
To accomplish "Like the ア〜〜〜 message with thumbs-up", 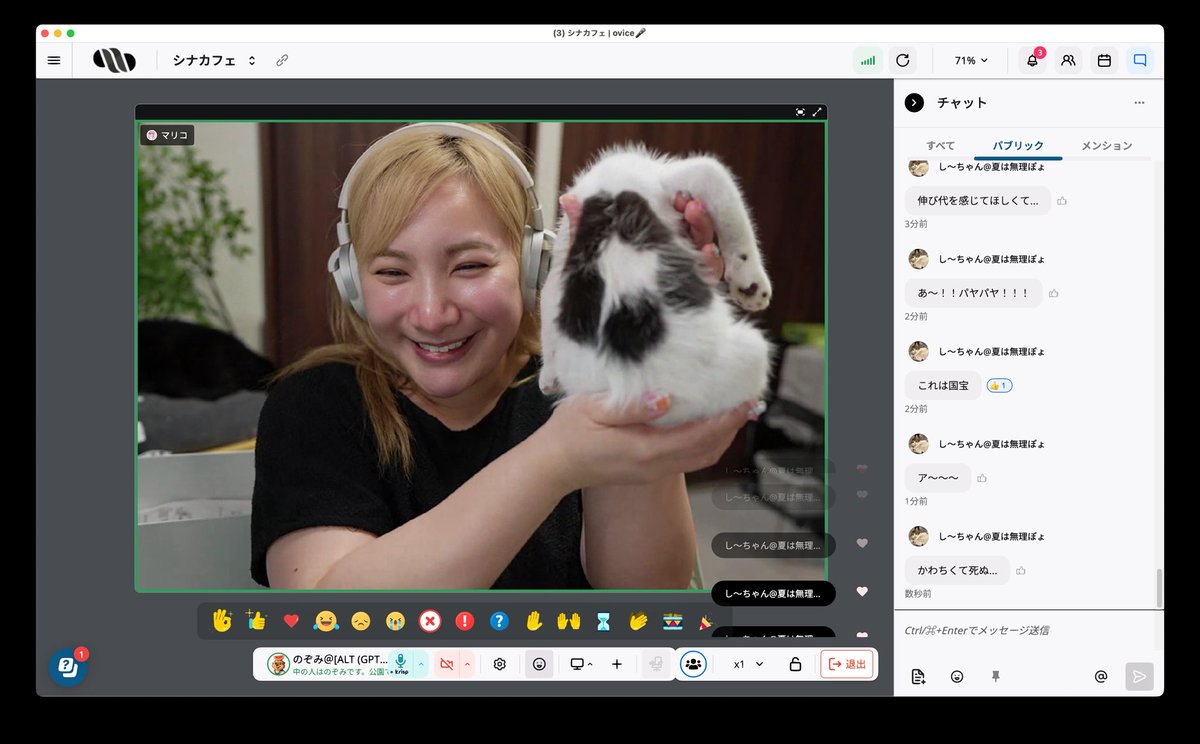I will [x=982, y=478].
